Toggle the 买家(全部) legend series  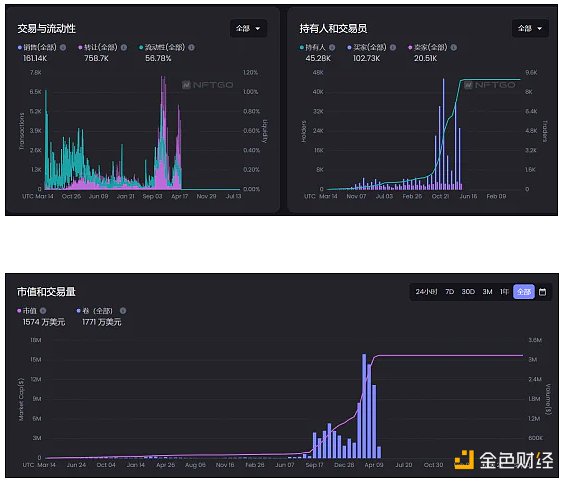pyautogui.click(x=367, y=47)
